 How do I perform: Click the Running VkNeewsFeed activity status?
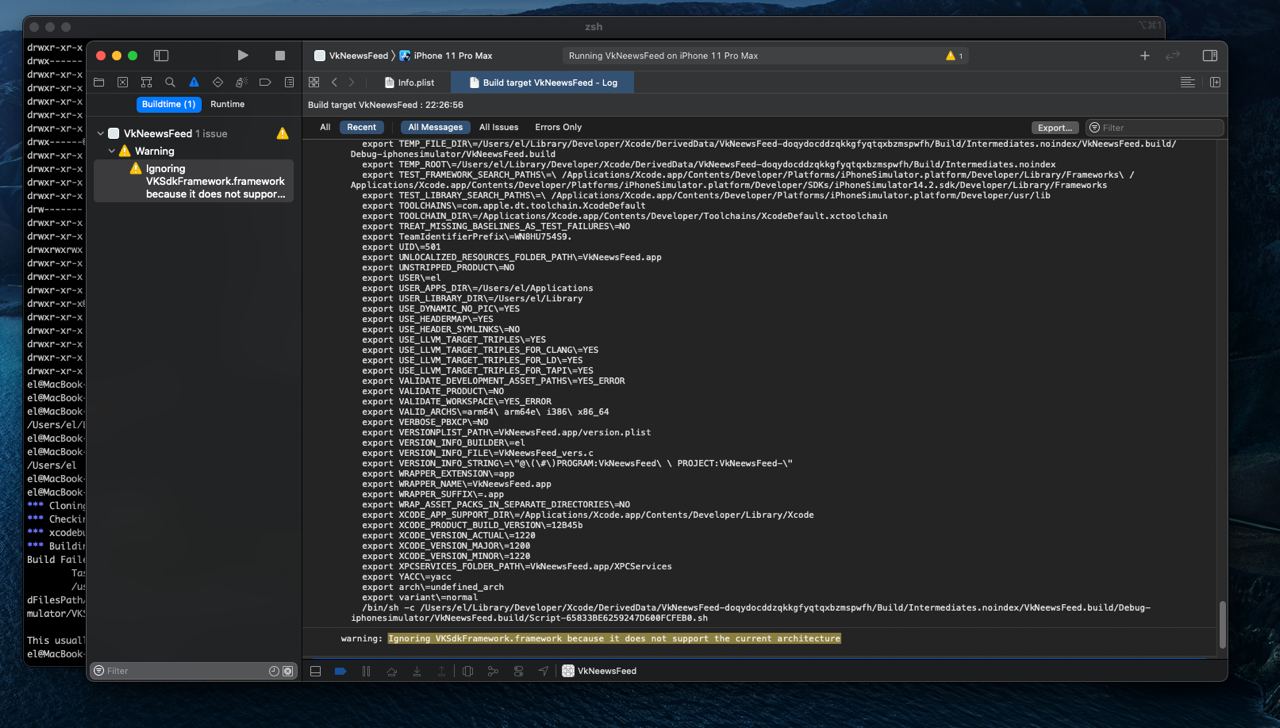[663, 56]
